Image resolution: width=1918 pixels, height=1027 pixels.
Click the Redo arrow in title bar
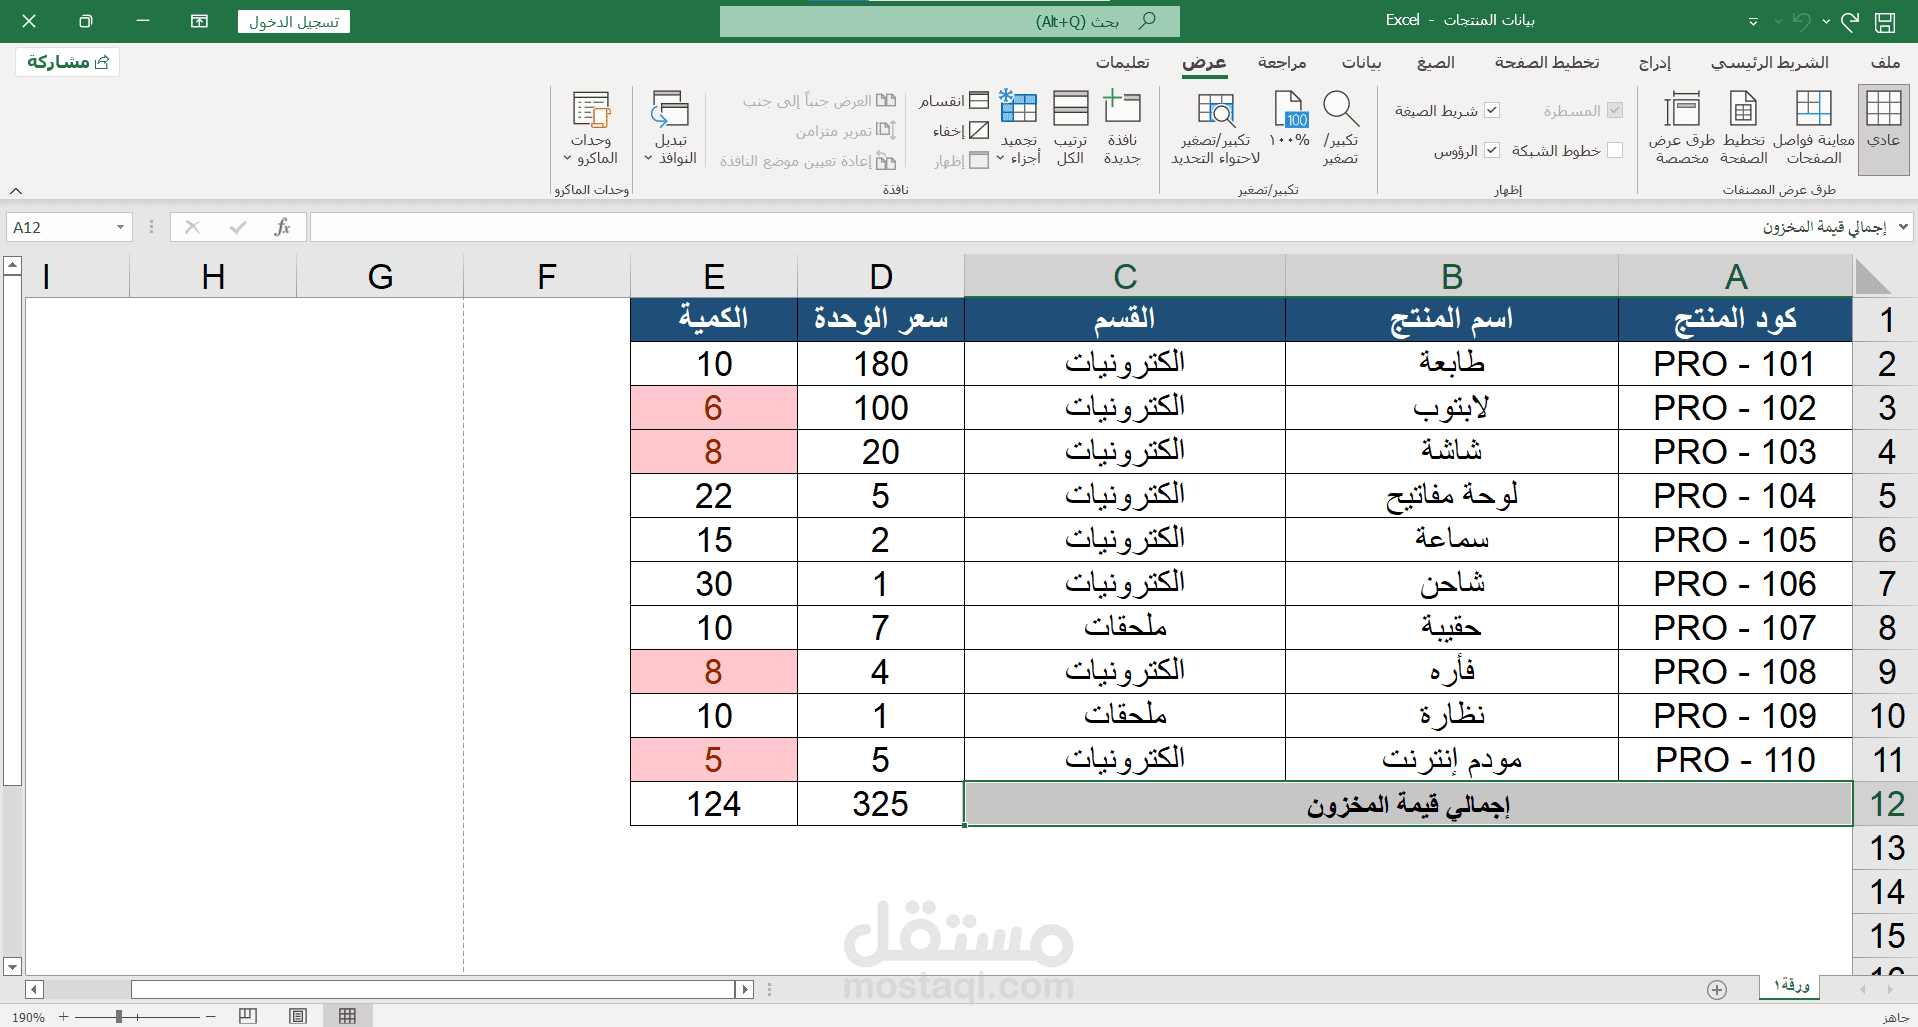pyautogui.click(x=1849, y=21)
